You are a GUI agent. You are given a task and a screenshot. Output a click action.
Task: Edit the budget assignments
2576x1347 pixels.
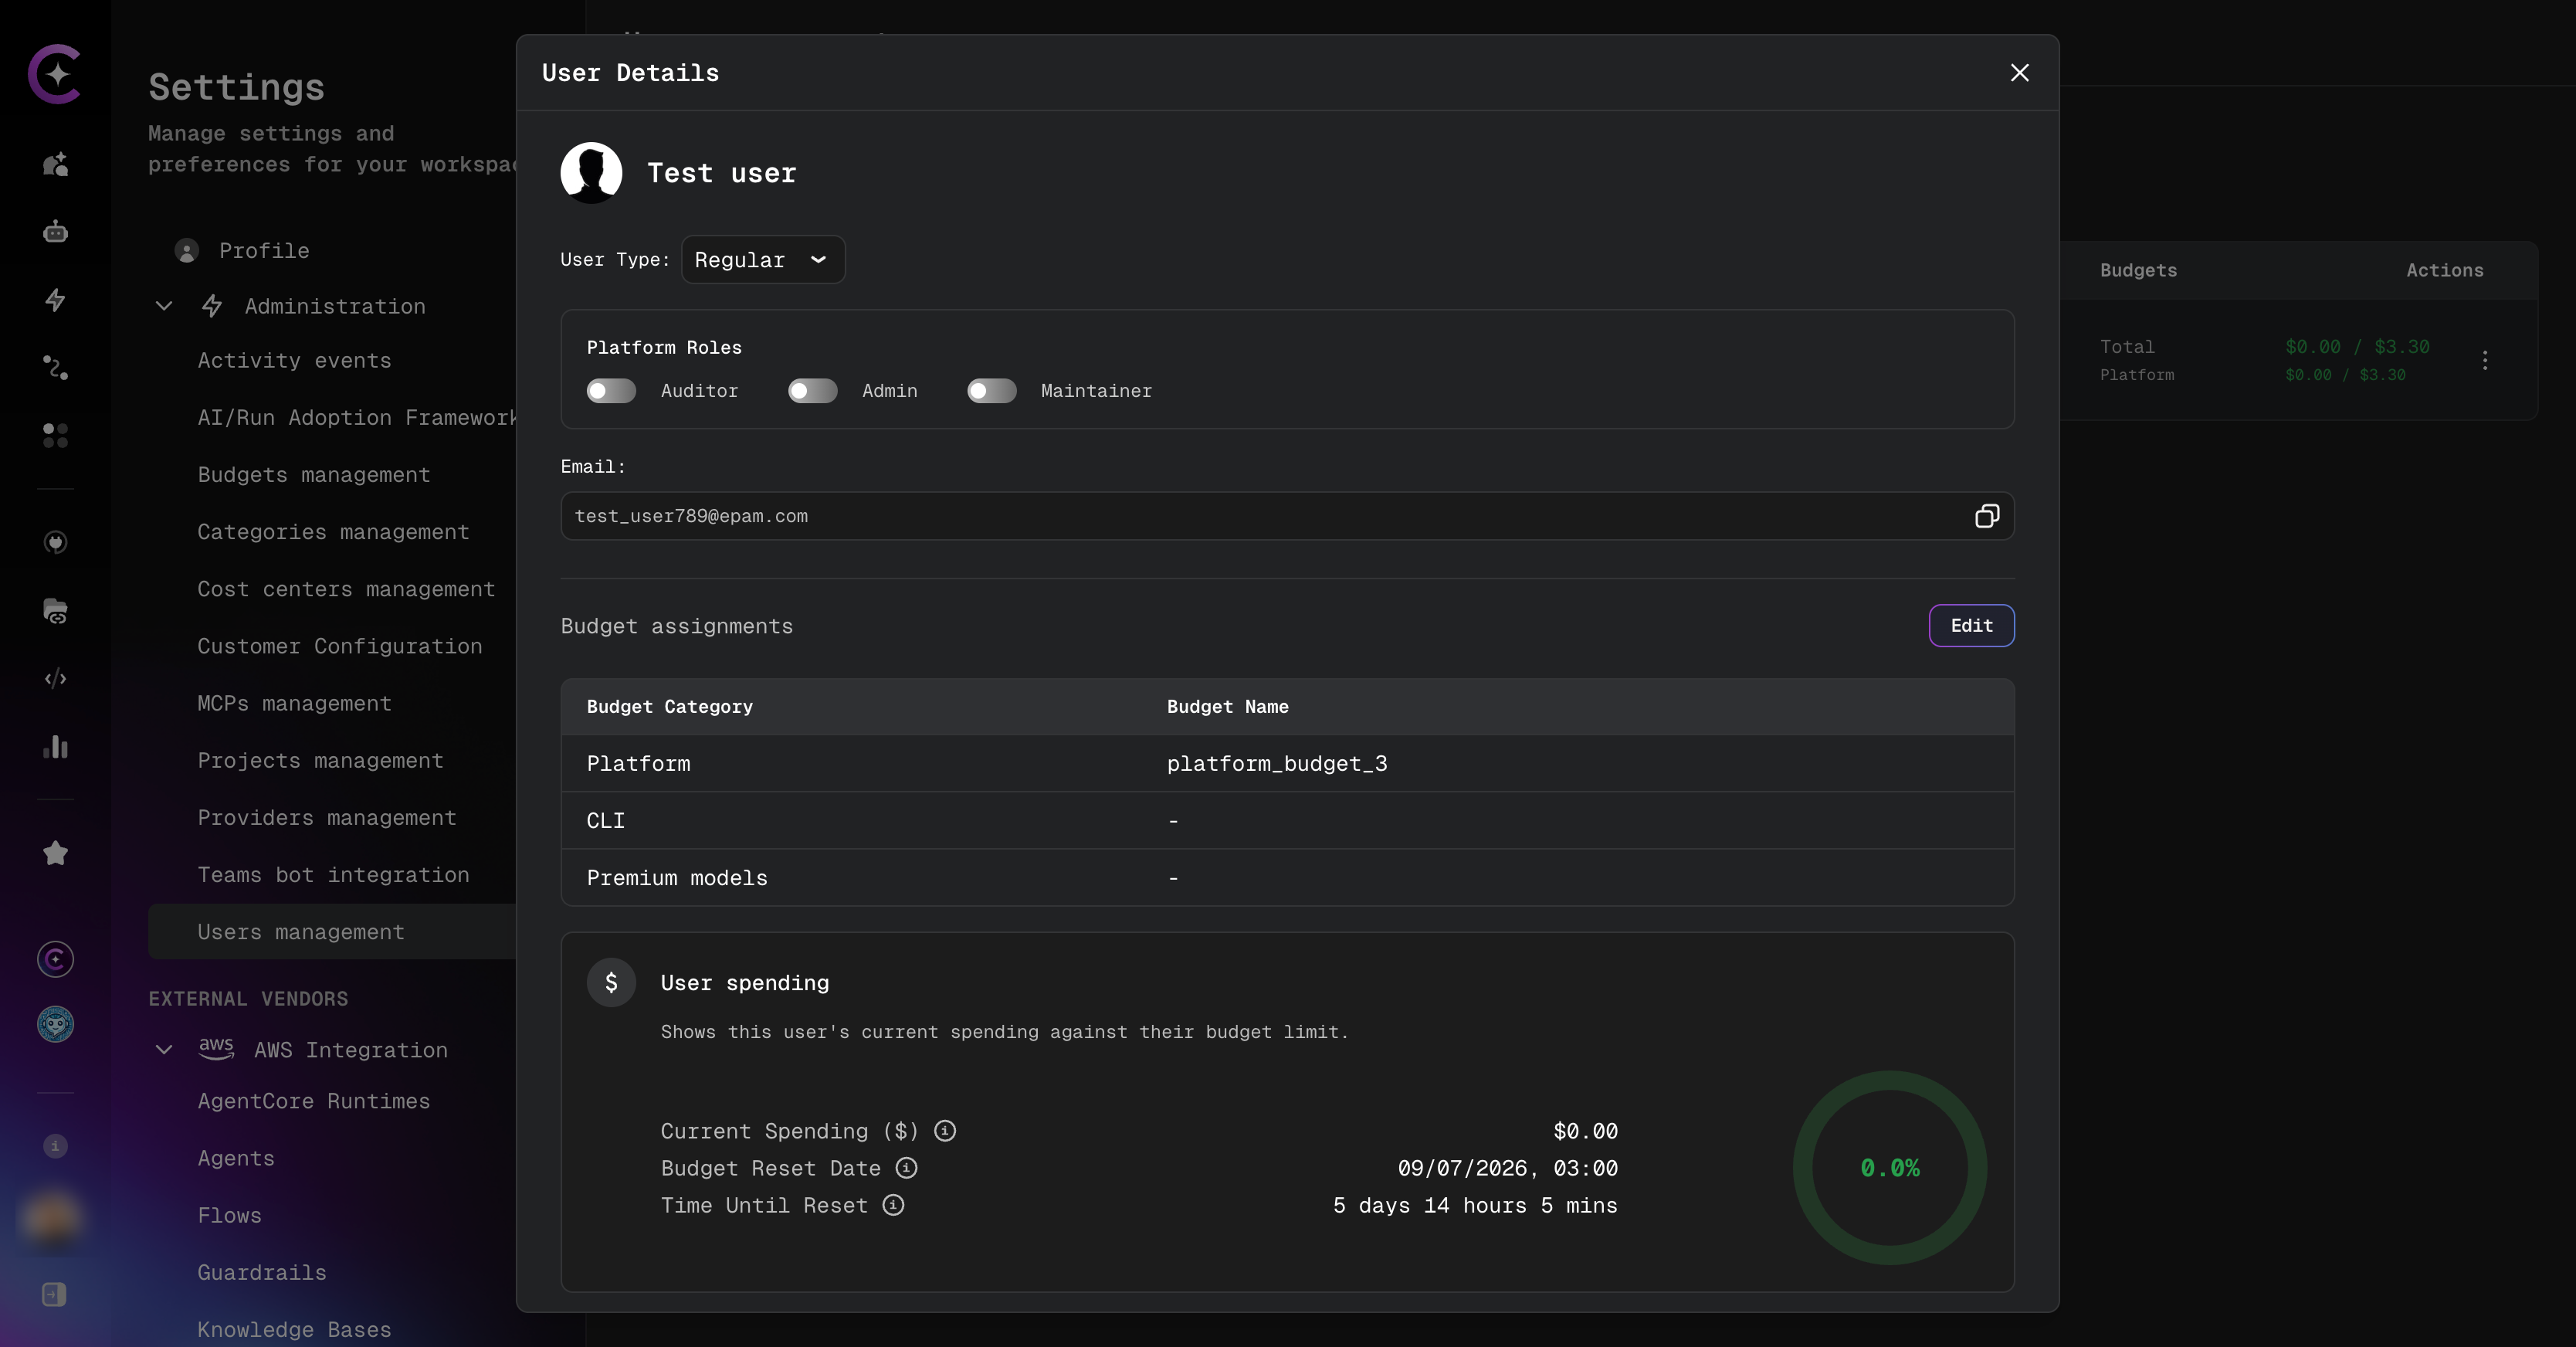1971,626
